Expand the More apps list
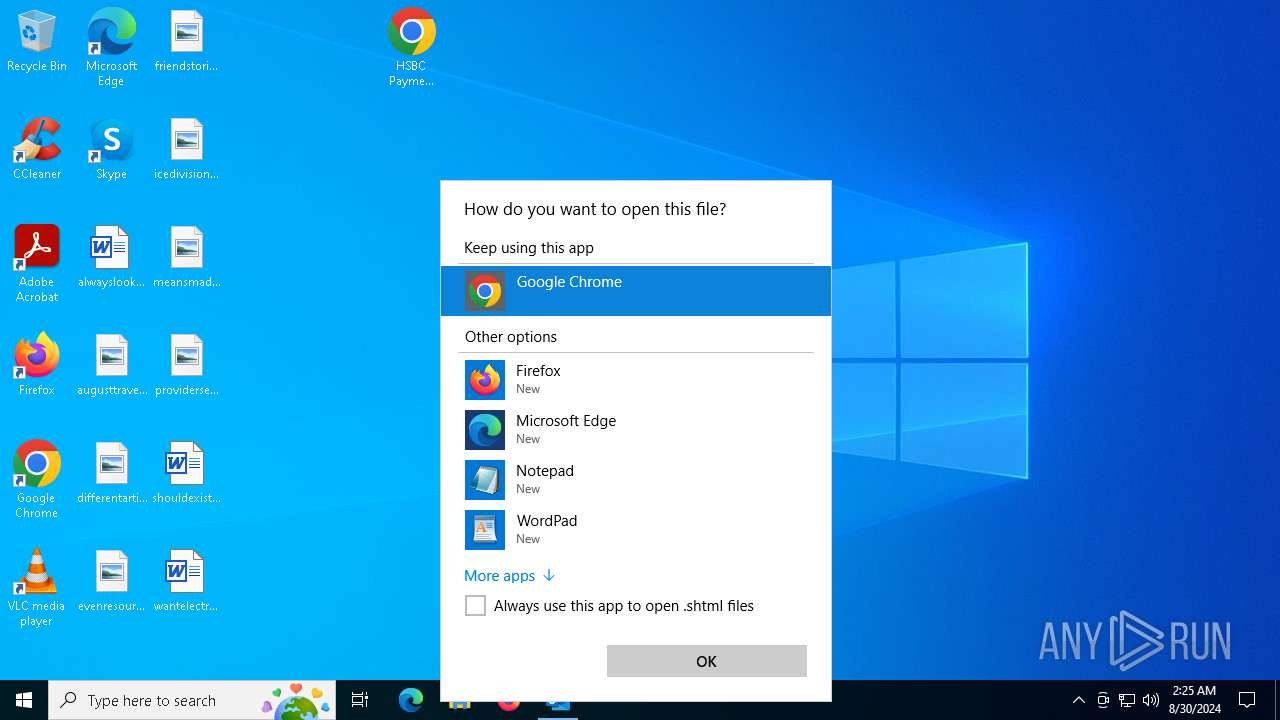Image resolution: width=1280 pixels, height=720 pixels. [x=509, y=576]
